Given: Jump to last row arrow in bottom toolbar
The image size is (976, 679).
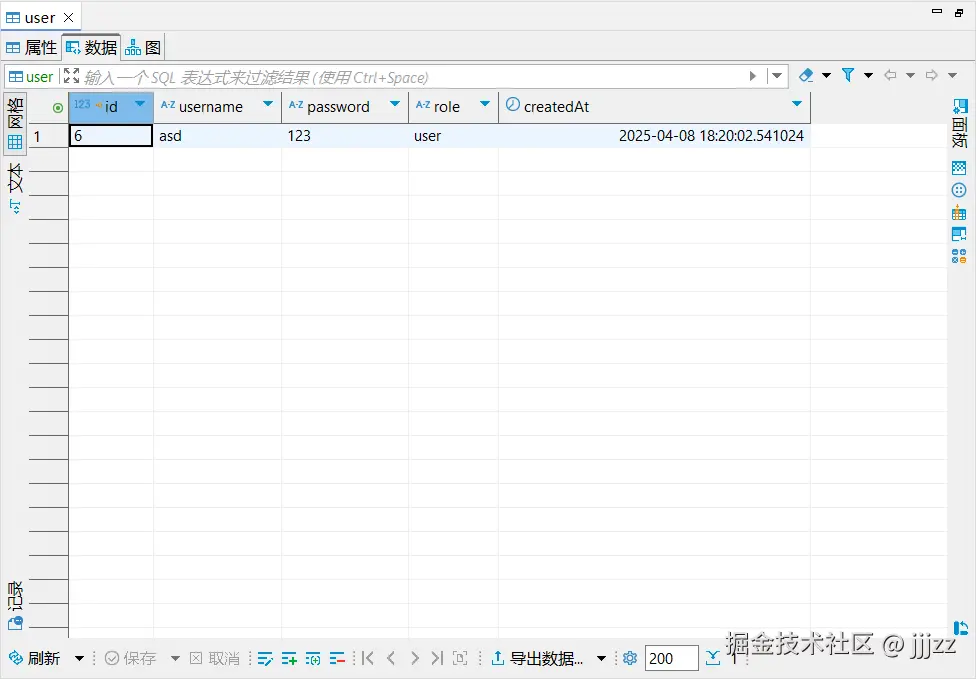Looking at the screenshot, I should 437,658.
